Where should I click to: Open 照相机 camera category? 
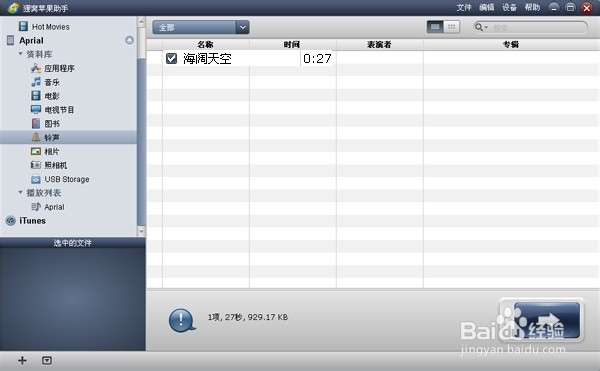point(55,165)
